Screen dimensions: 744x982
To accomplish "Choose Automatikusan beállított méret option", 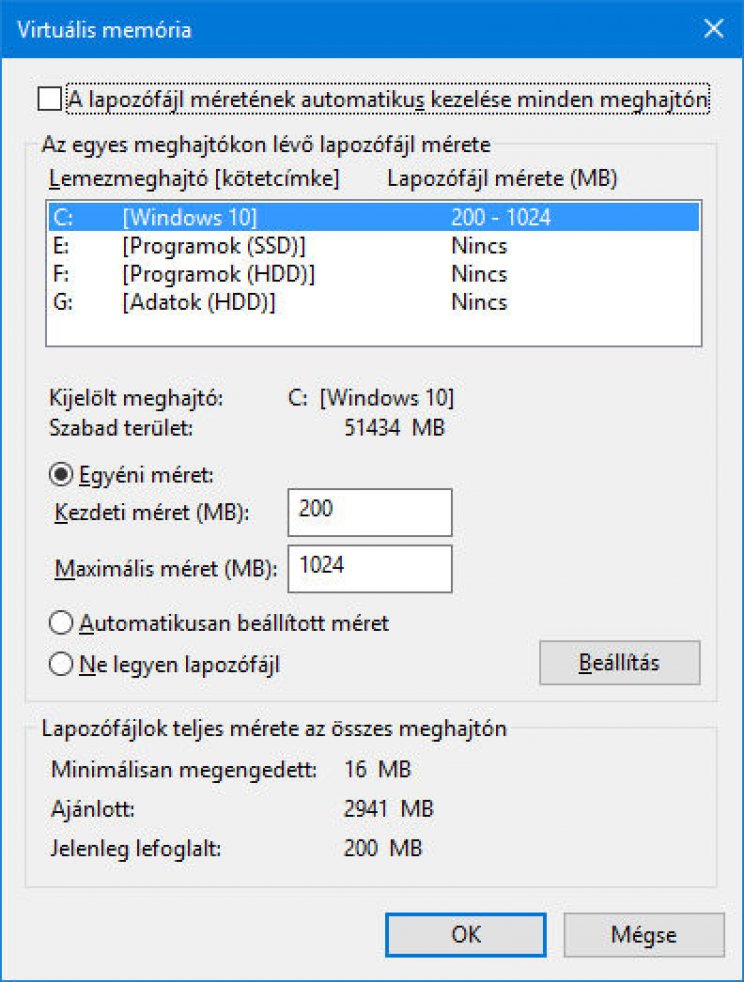I will (61, 623).
